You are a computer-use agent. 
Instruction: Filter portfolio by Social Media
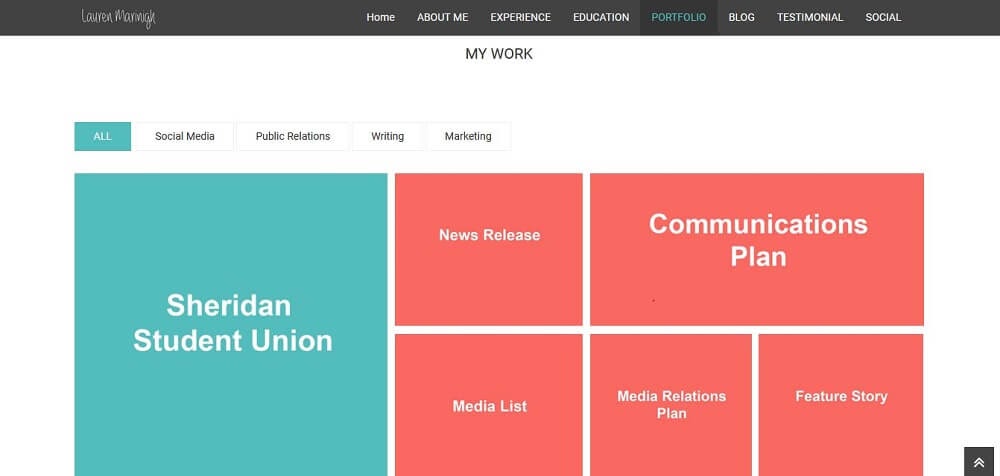pos(185,137)
